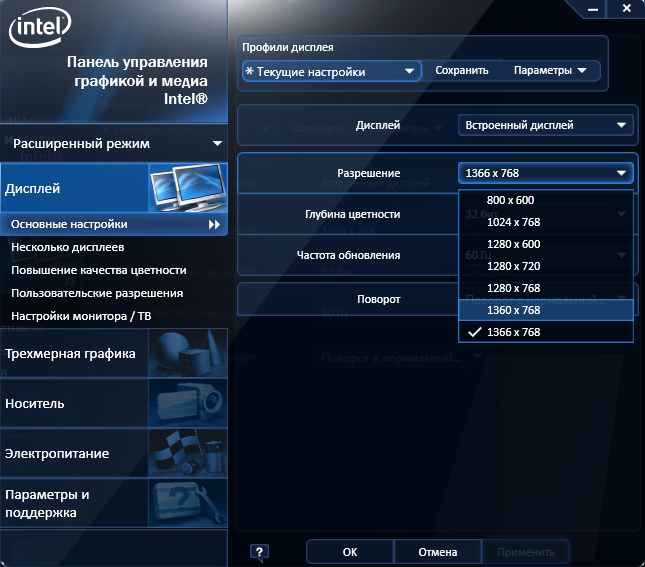The width and height of the screenshot is (645, 567).
Task: Open Повышение качества цветности settings
Action: click(99, 270)
